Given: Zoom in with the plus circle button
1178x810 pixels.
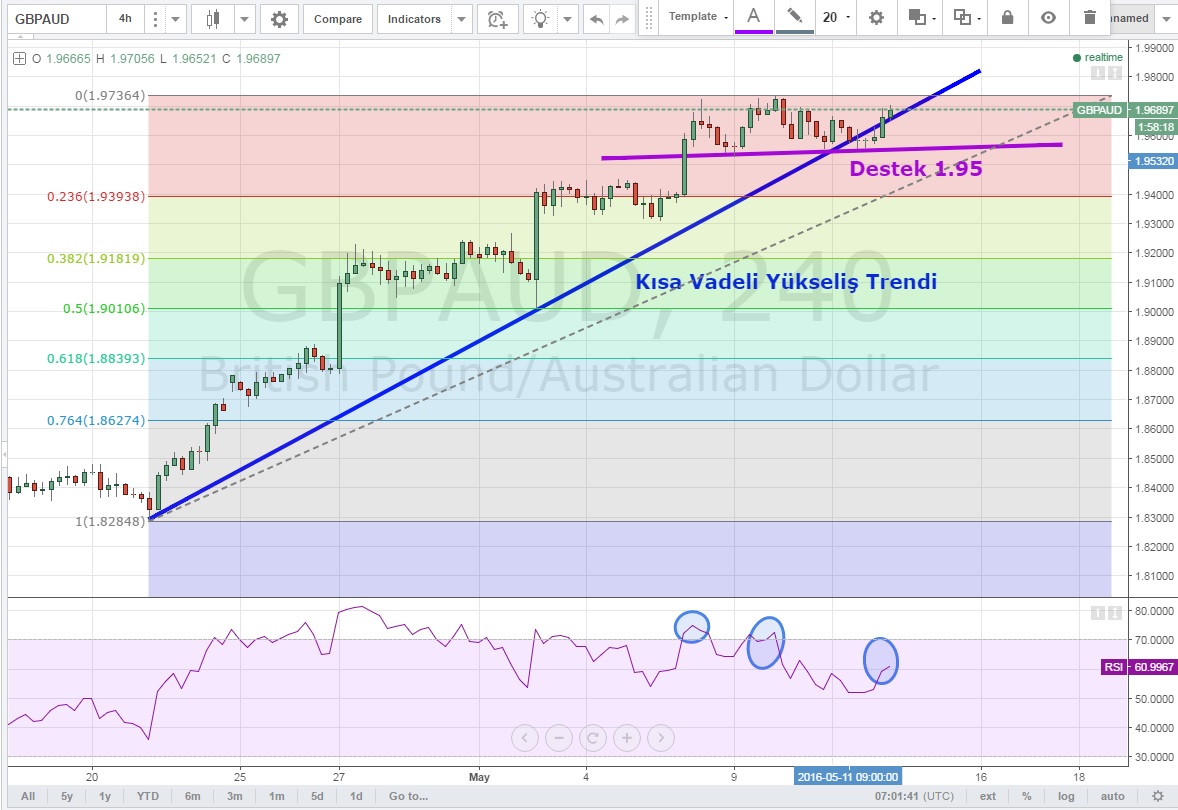Looking at the screenshot, I should pyautogui.click(x=627, y=739).
